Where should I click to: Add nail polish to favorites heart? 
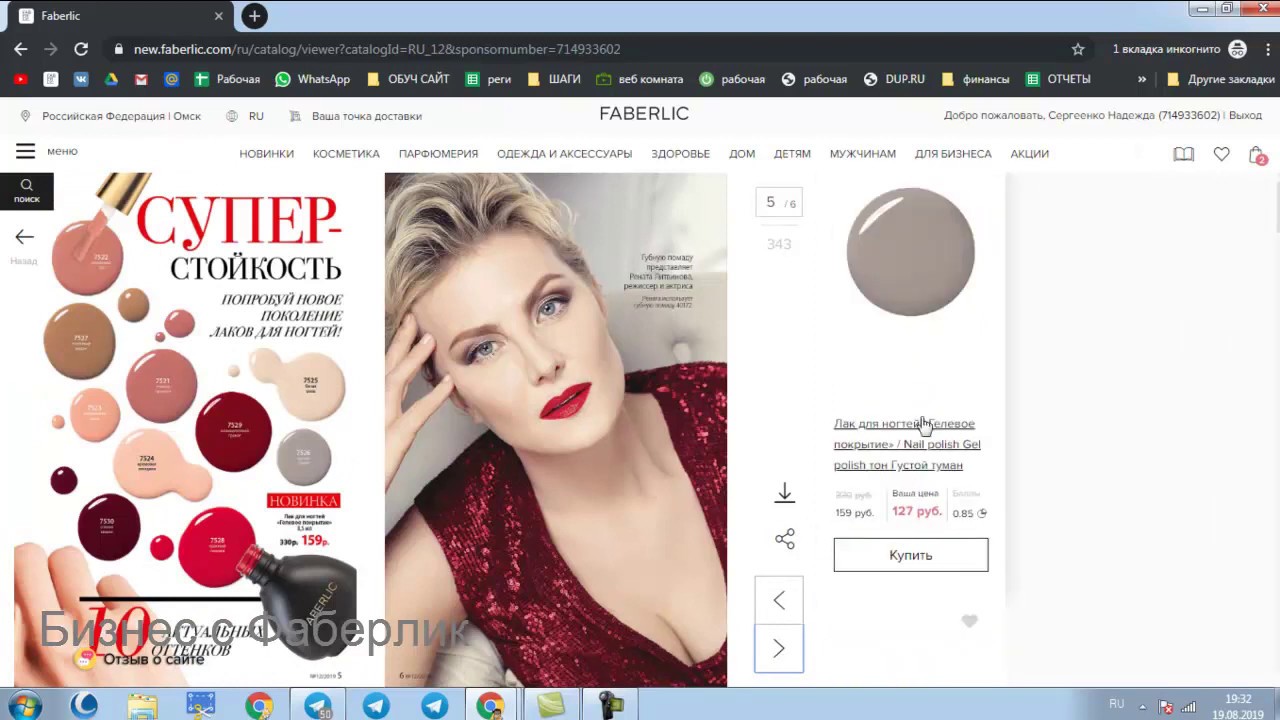pos(969,621)
